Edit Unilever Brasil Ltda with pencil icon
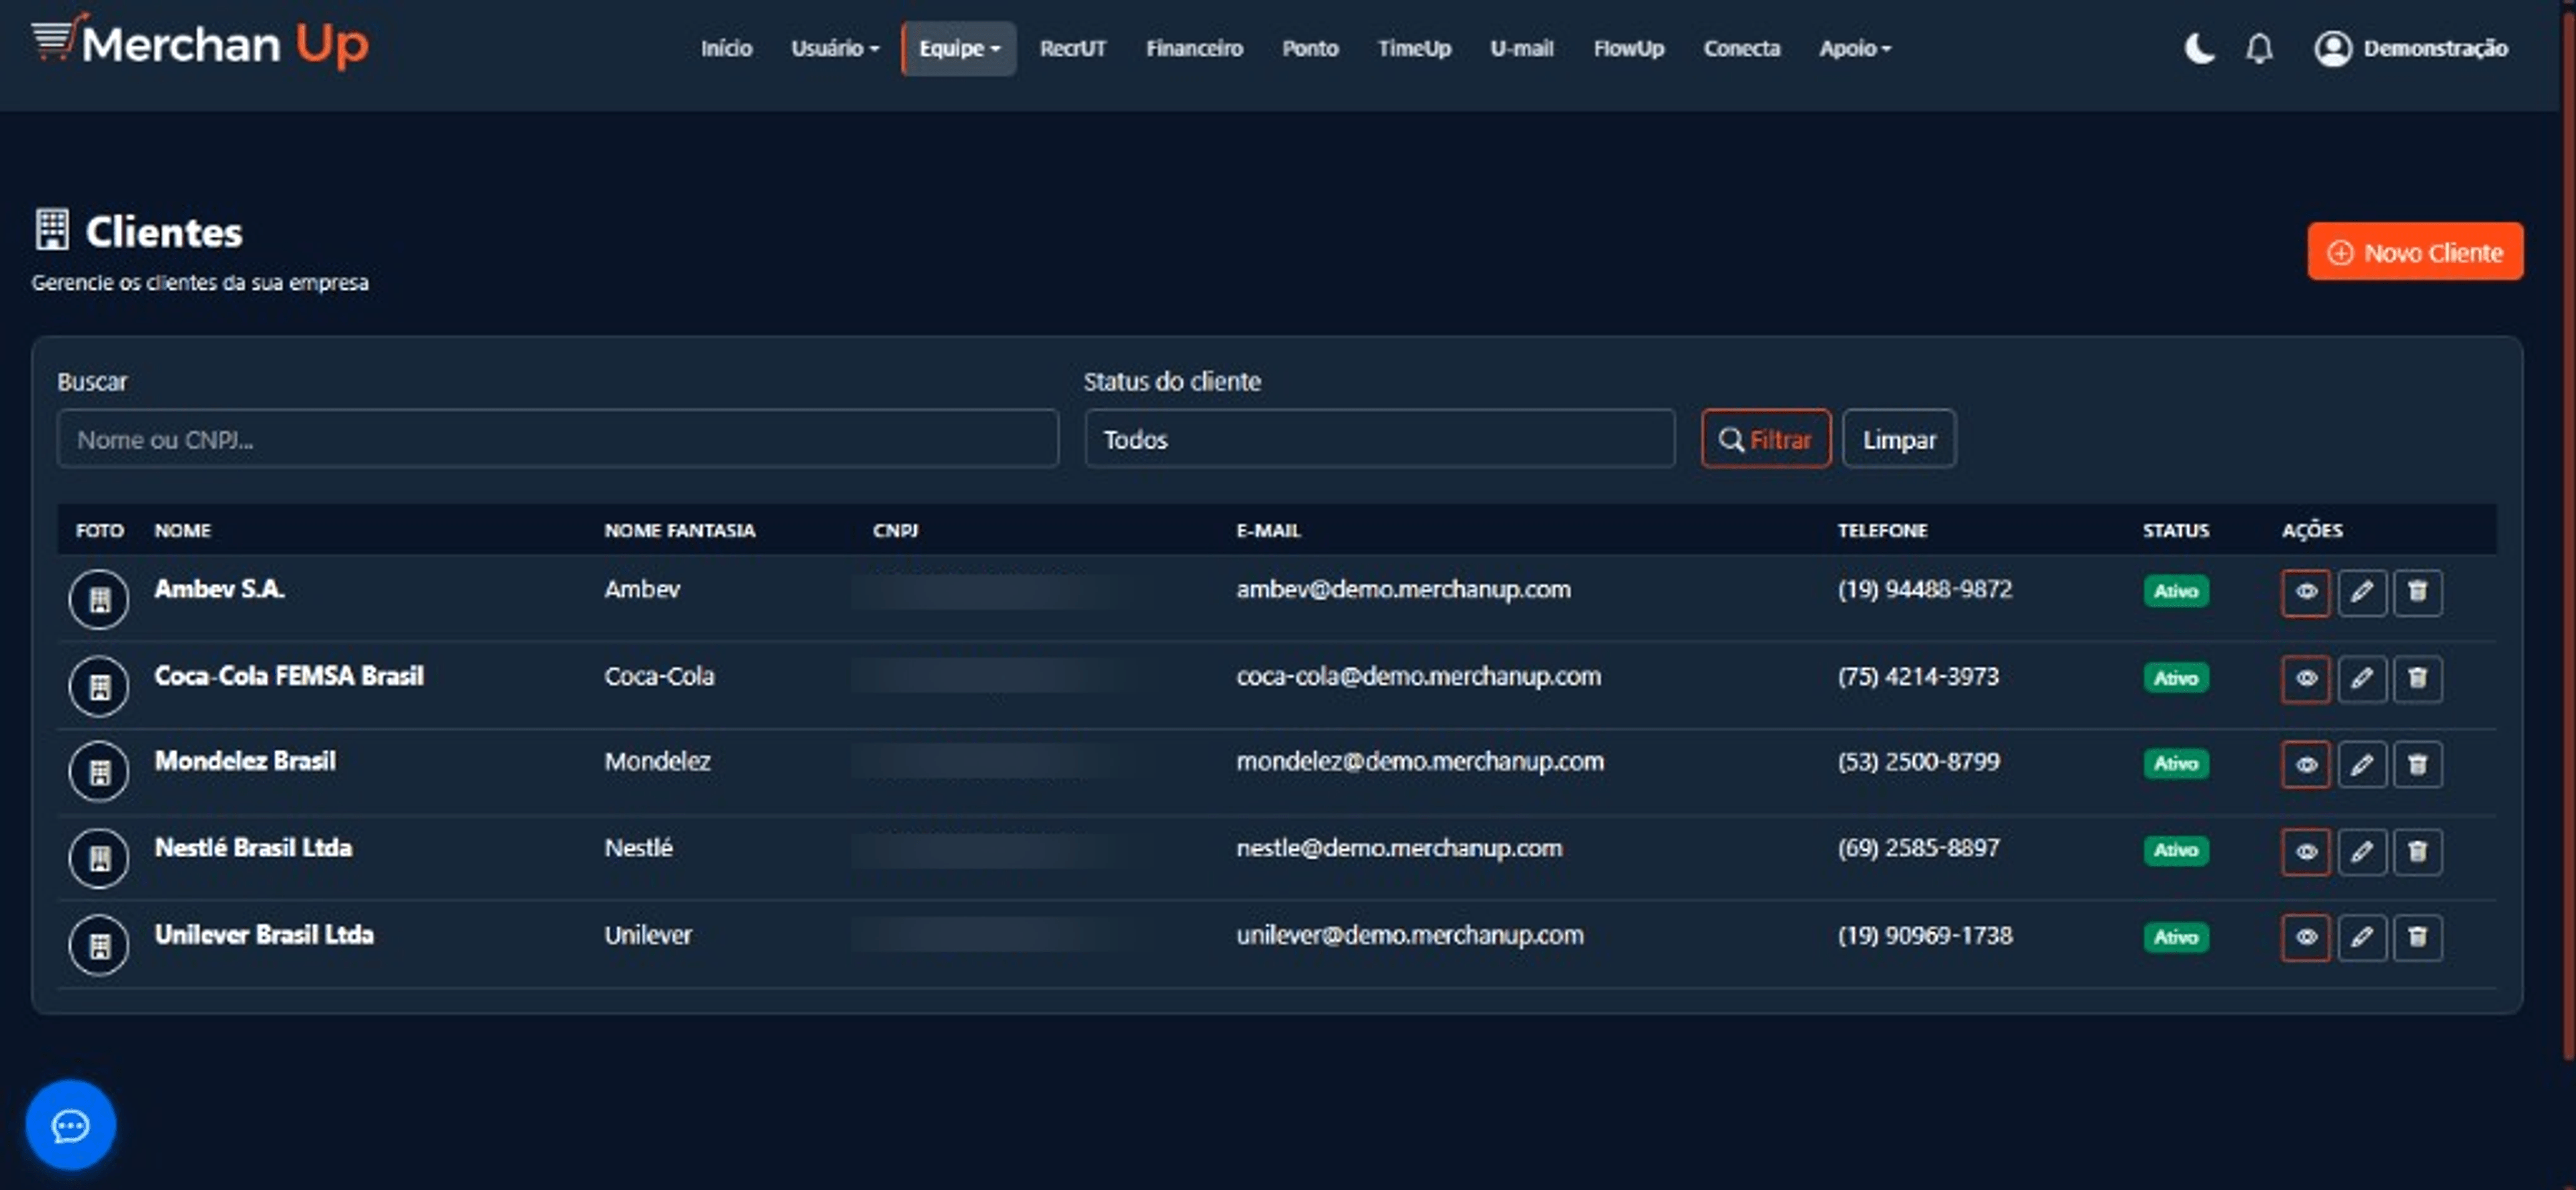 [2361, 938]
